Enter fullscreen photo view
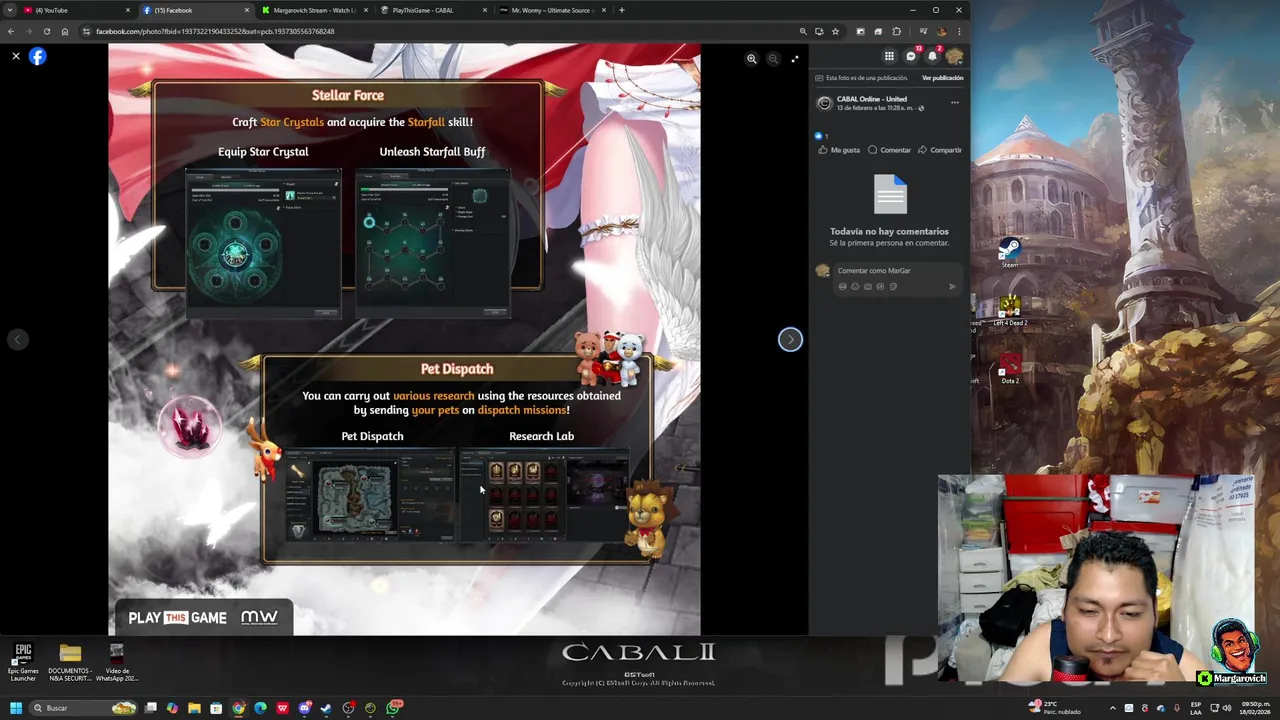This screenshot has height=720, width=1280. tap(795, 59)
